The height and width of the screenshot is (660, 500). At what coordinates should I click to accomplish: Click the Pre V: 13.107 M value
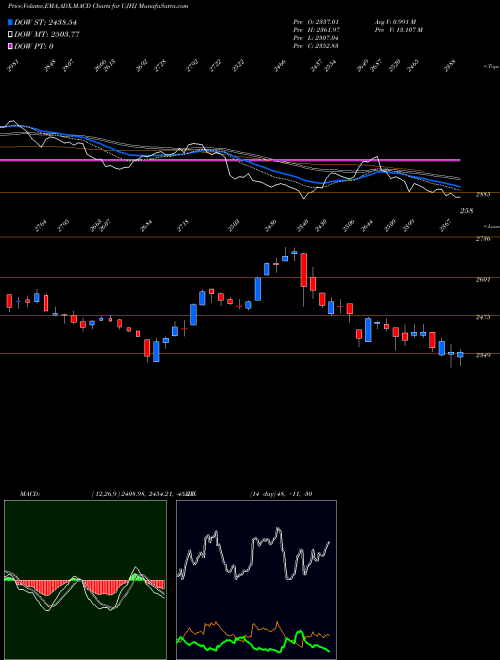click(x=399, y=30)
